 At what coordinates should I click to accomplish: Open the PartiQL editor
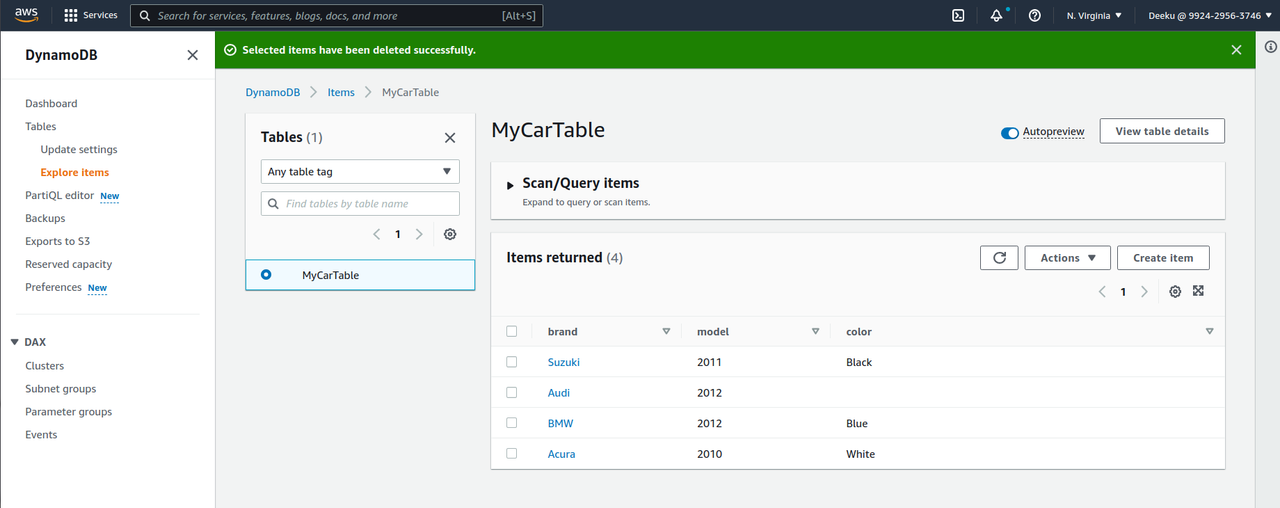(x=60, y=196)
